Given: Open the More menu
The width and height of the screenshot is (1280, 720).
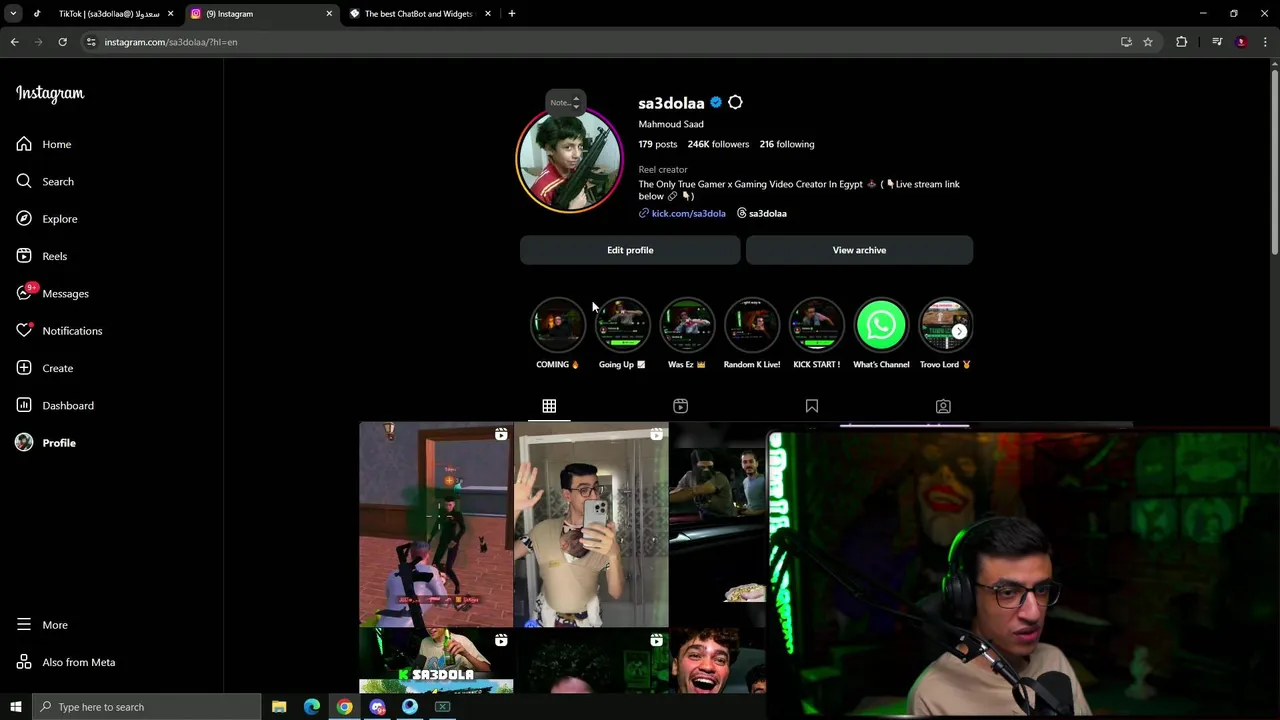Looking at the screenshot, I should point(42,625).
